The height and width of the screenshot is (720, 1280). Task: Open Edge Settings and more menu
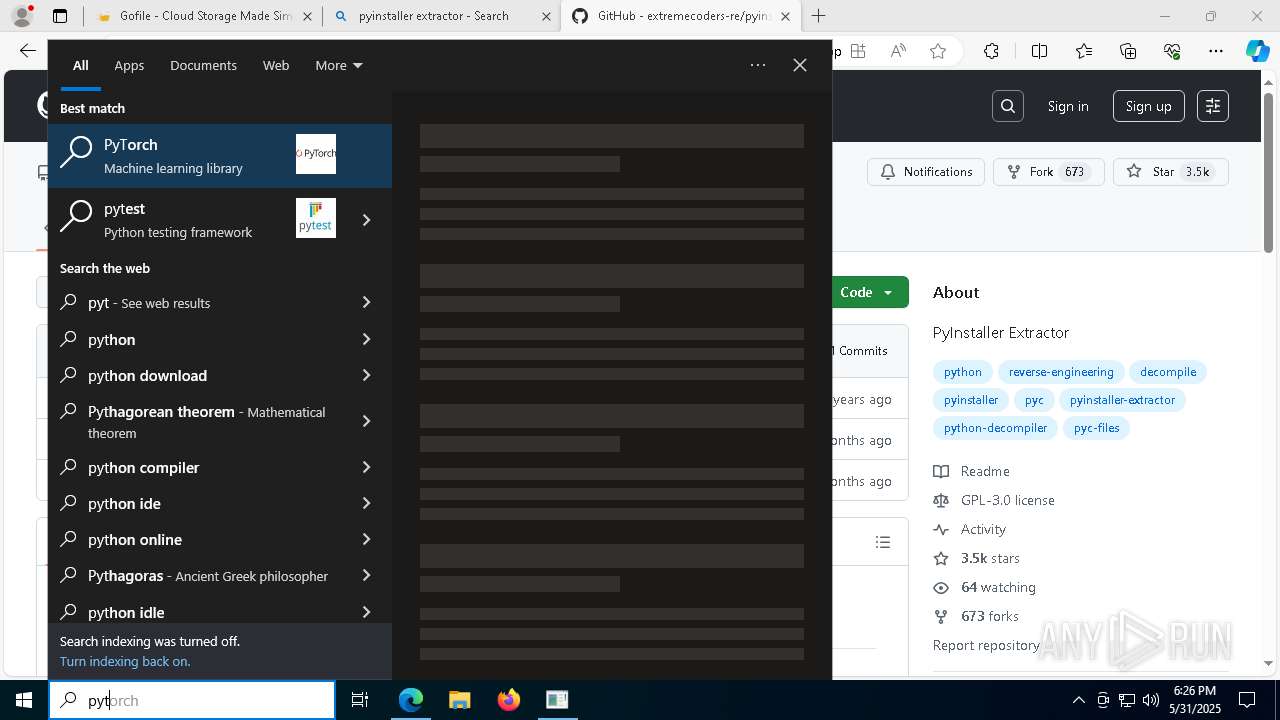click(1216, 51)
